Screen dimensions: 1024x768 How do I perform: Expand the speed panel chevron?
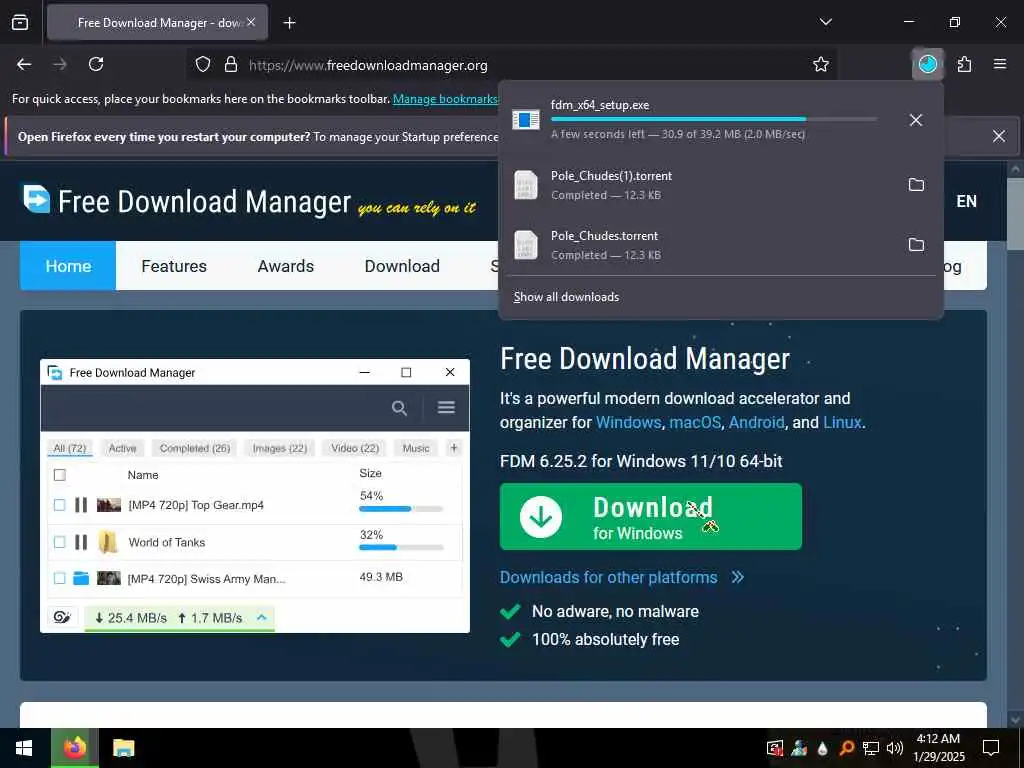[261, 617]
